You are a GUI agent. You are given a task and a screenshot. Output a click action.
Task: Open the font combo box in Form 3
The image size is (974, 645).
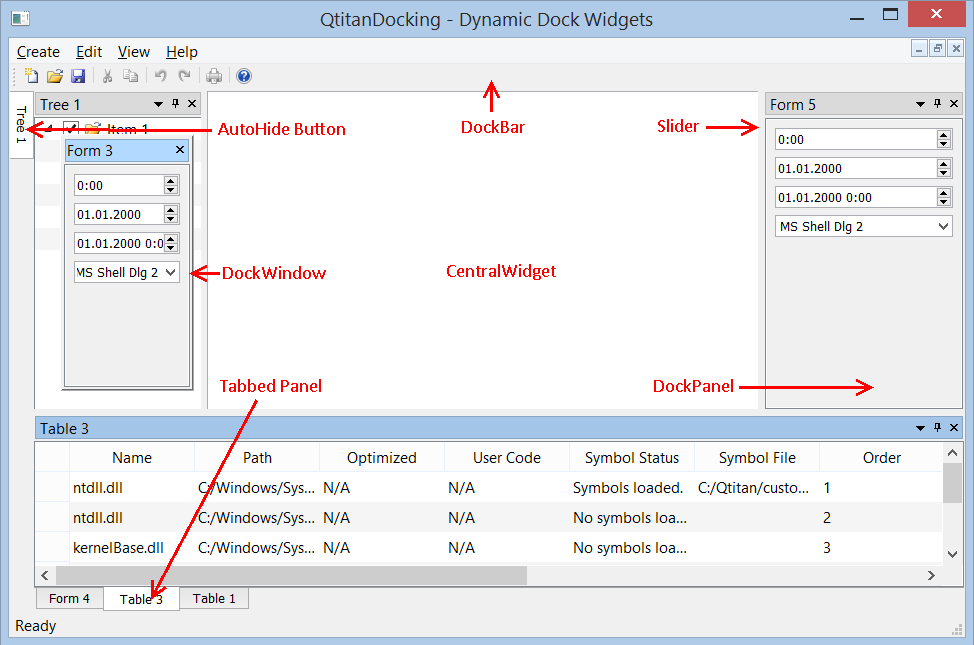coord(127,272)
